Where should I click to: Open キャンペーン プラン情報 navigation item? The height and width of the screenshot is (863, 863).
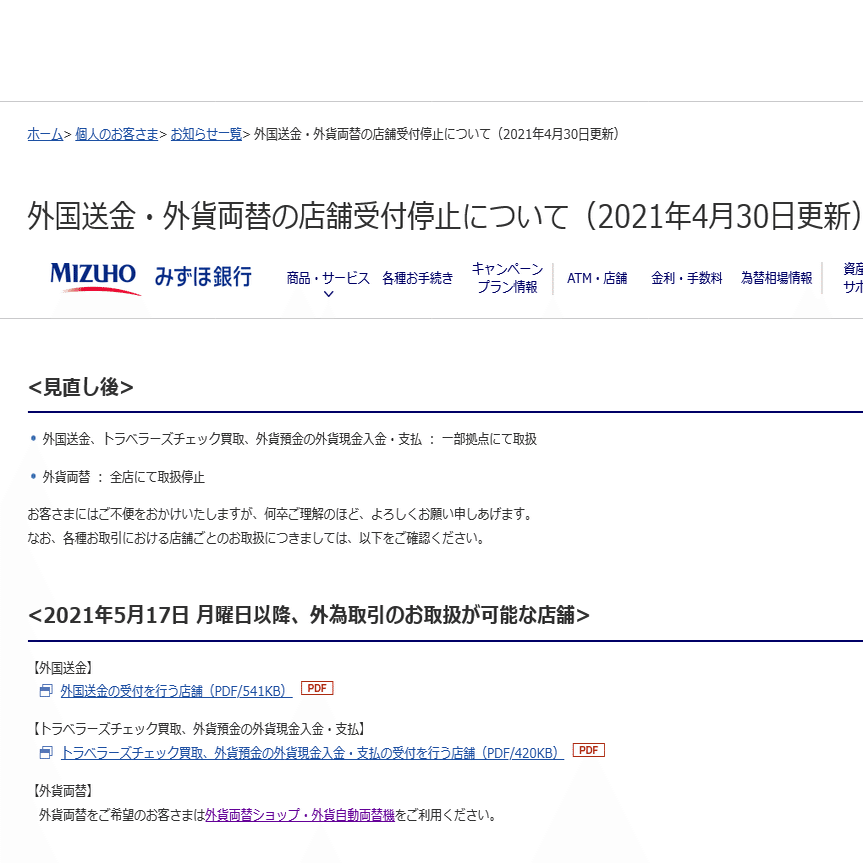point(507,278)
